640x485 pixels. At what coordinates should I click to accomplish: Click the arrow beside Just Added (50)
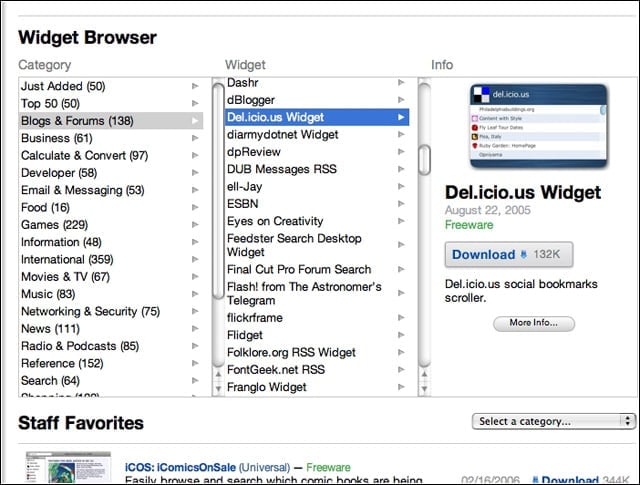(195, 86)
